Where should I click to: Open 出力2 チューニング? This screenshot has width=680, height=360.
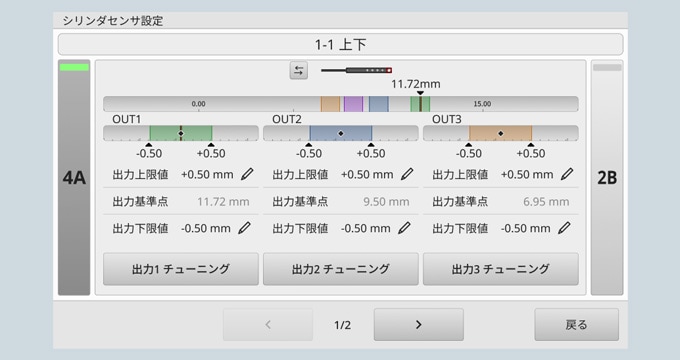coord(341,269)
